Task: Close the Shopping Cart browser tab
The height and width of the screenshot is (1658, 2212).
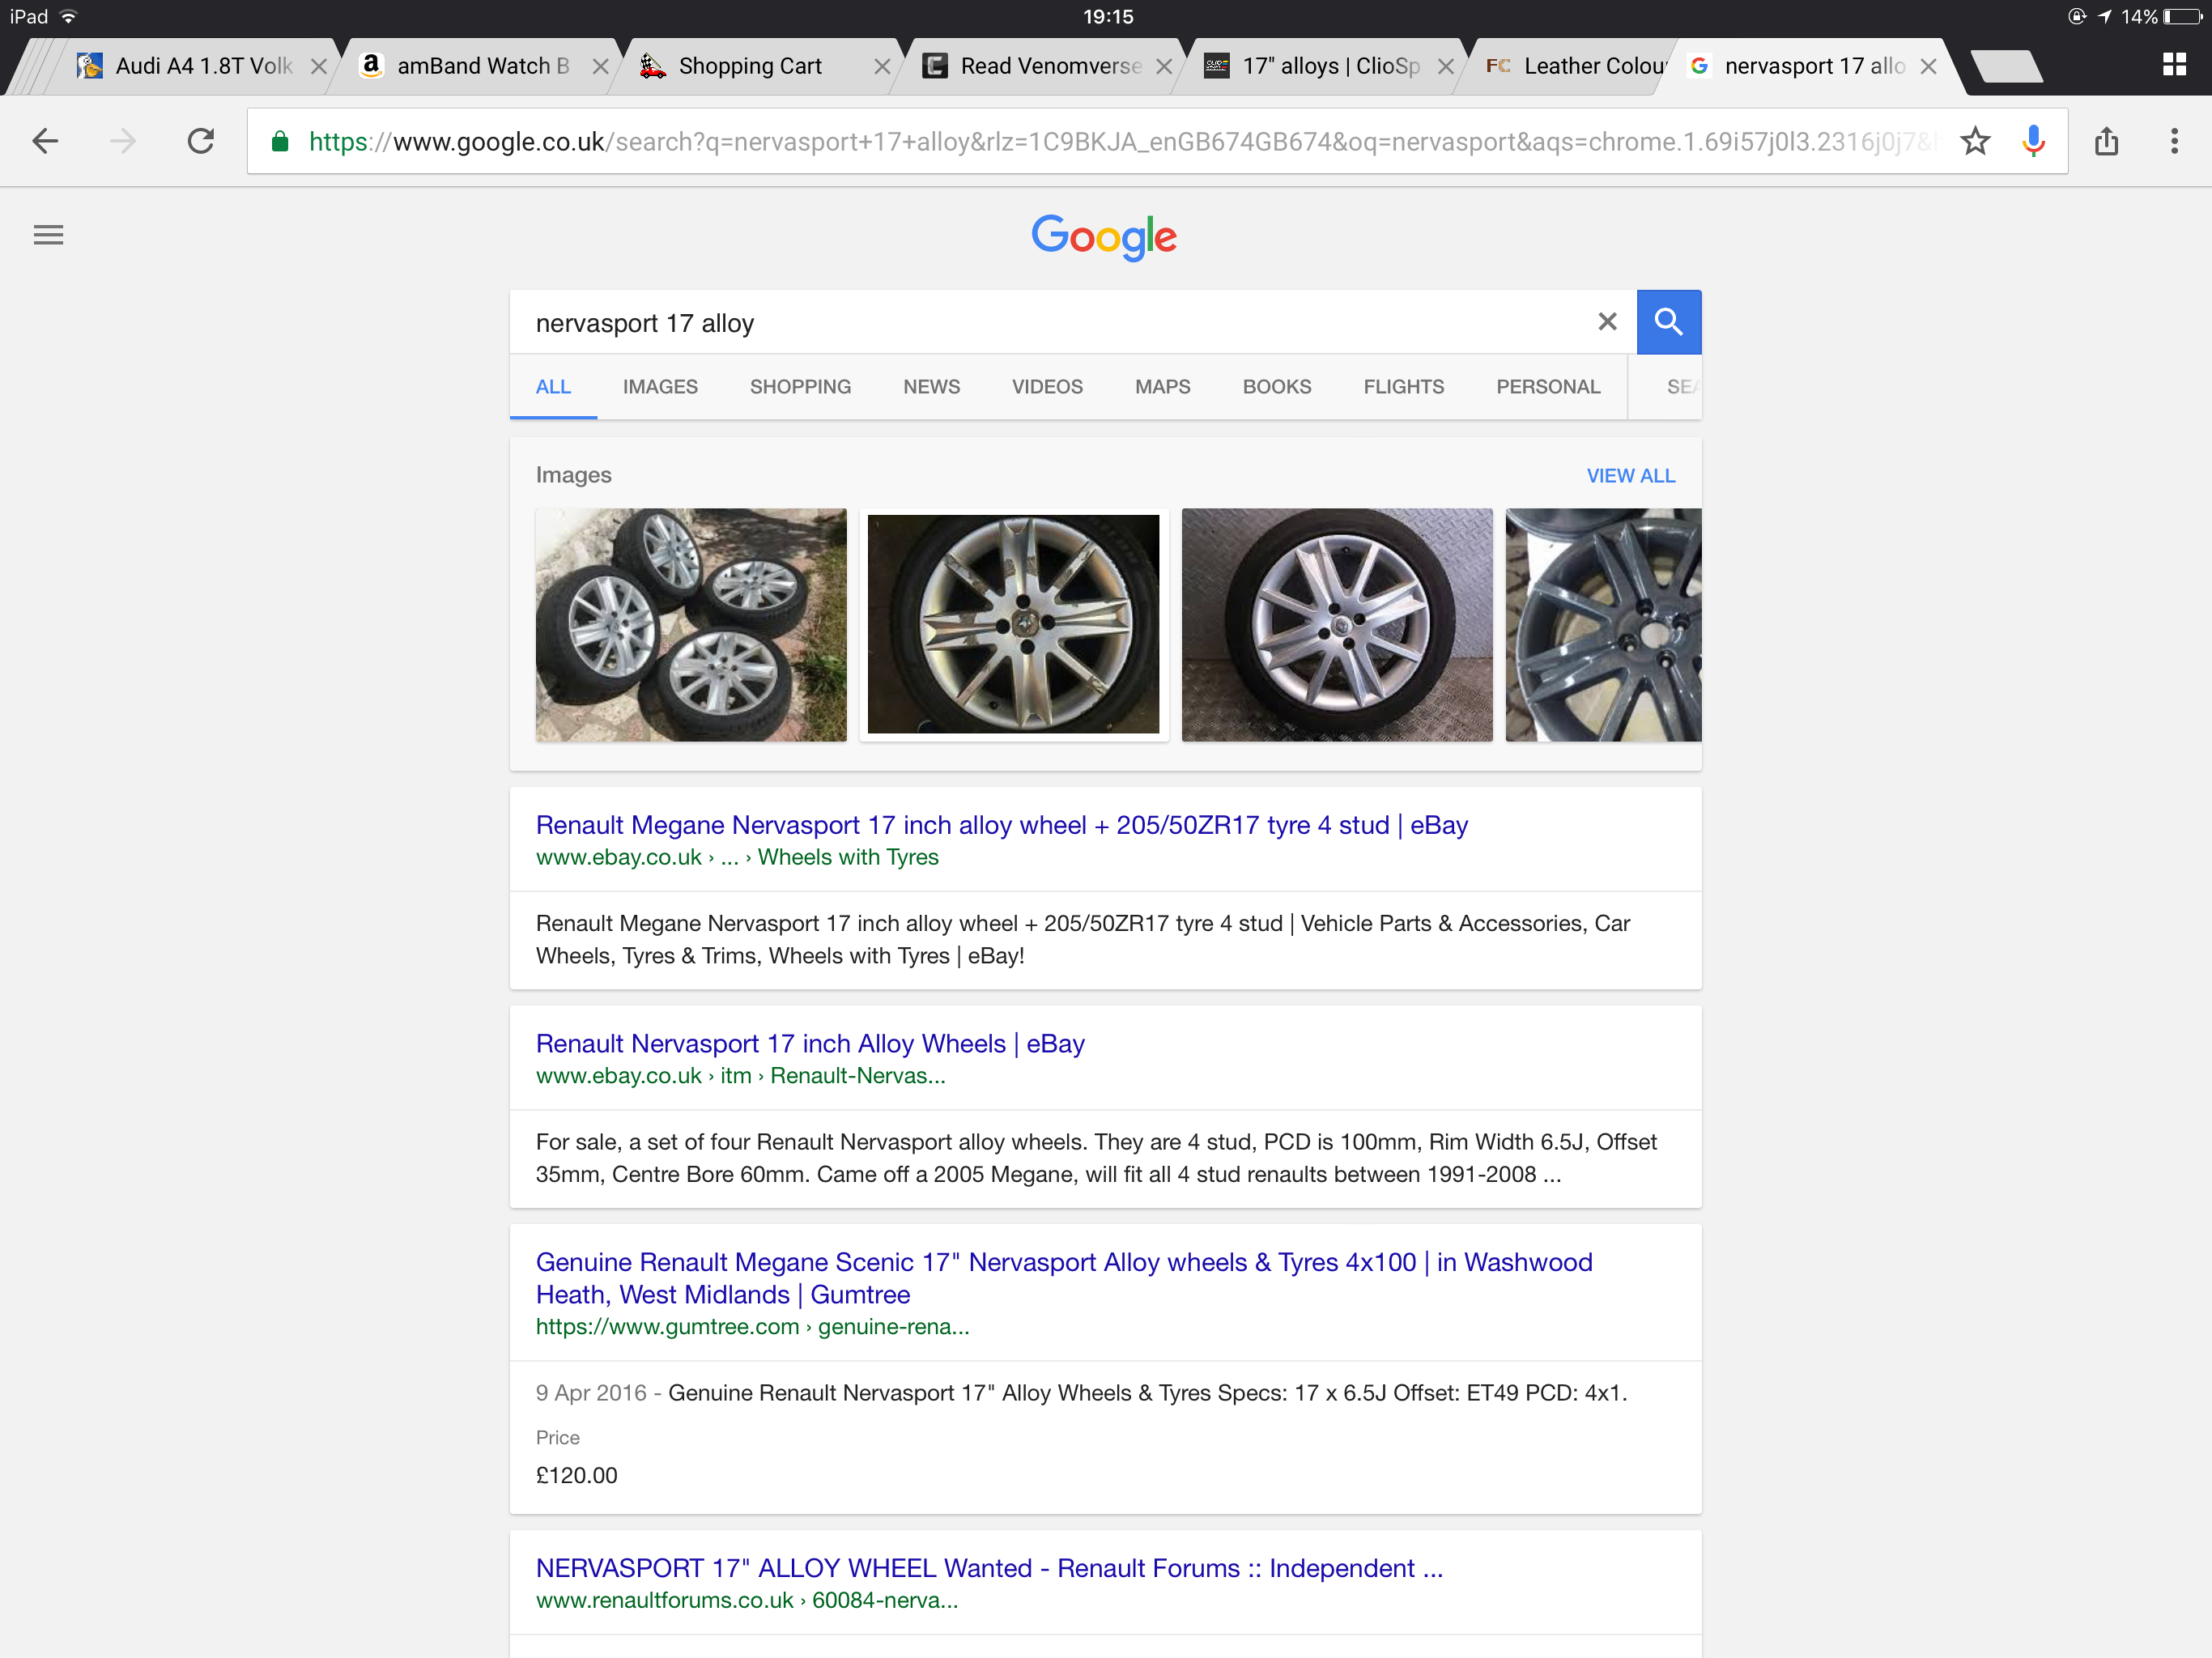Action: pyautogui.click(x=882, y=66)
